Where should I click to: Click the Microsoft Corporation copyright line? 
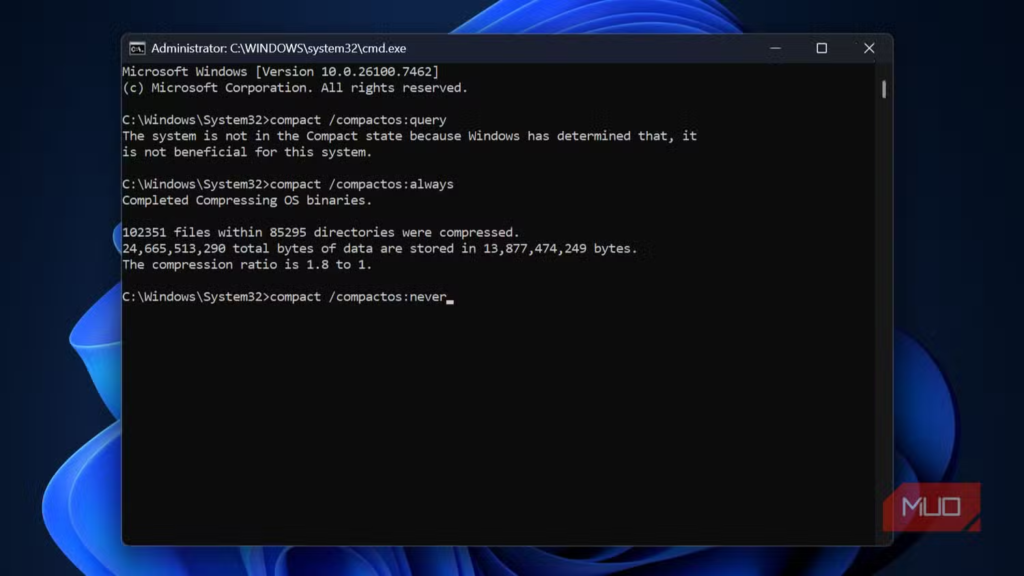(x=294, y=88)
